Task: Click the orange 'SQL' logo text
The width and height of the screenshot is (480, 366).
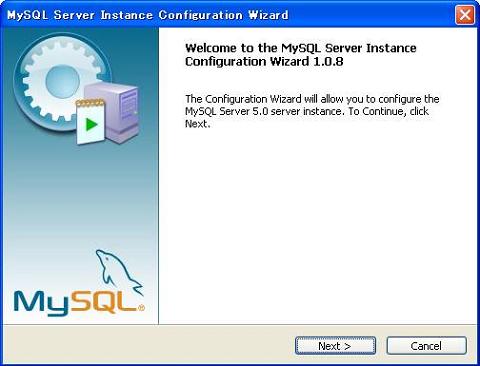Action: [x=104, y=301]
